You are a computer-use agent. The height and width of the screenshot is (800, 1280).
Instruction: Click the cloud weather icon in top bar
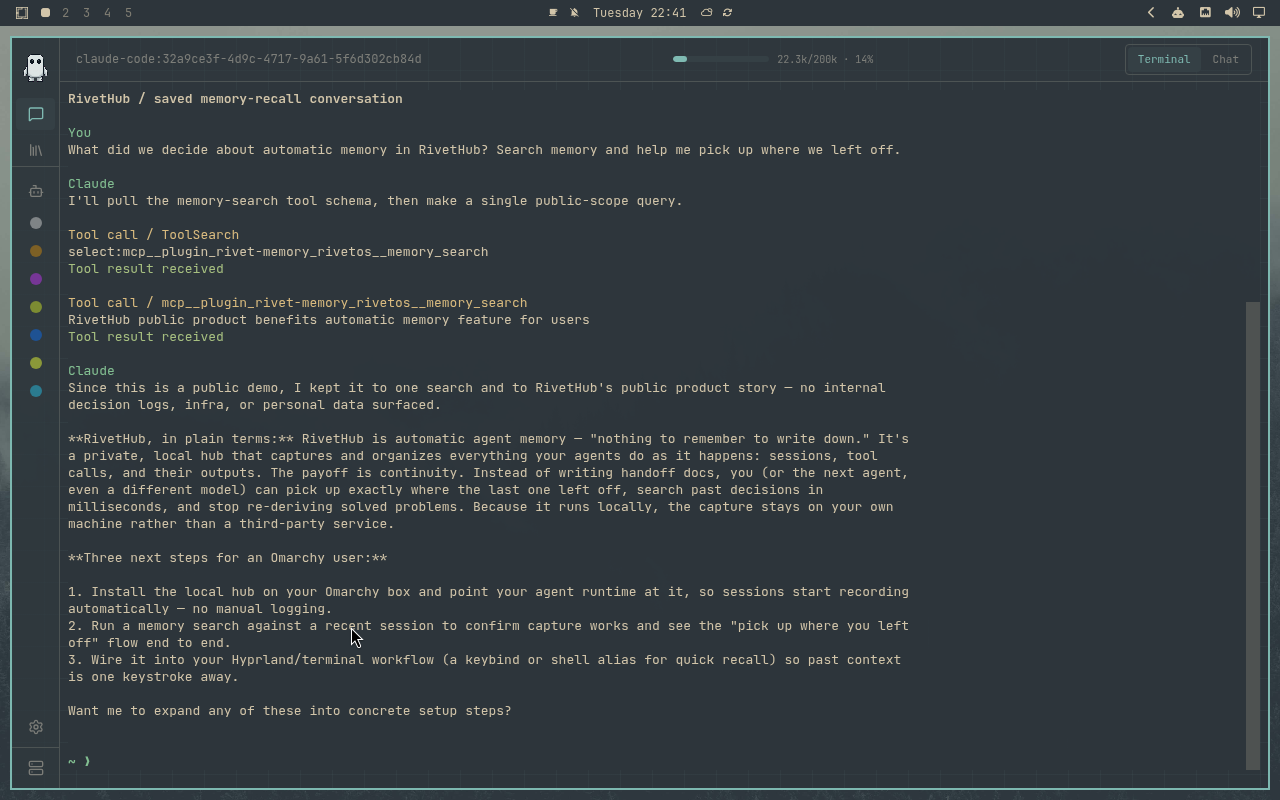click(x=706, y=13)
